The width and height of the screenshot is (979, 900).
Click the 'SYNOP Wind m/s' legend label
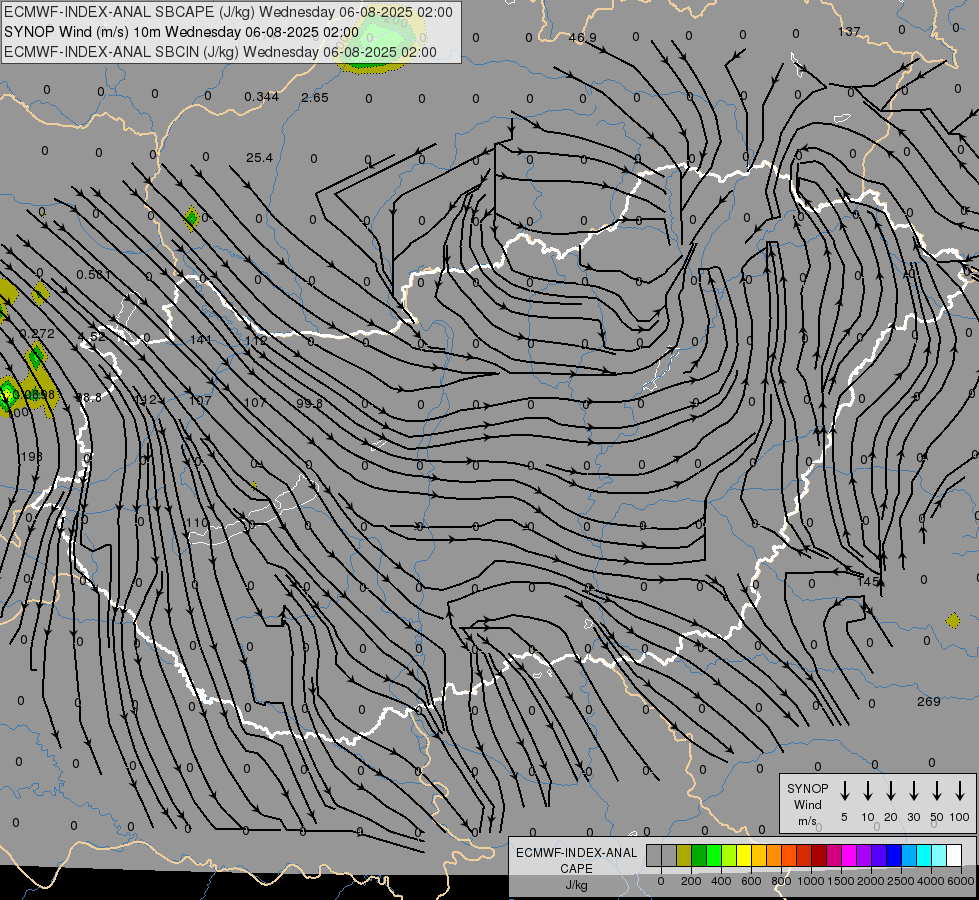[x=807, y=804]
